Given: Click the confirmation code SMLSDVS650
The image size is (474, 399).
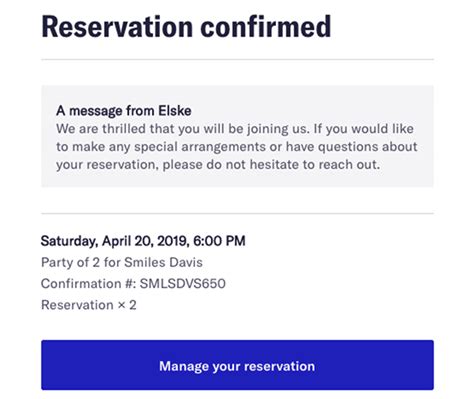Looking at the screenshot, I should (x=183, y=284).
